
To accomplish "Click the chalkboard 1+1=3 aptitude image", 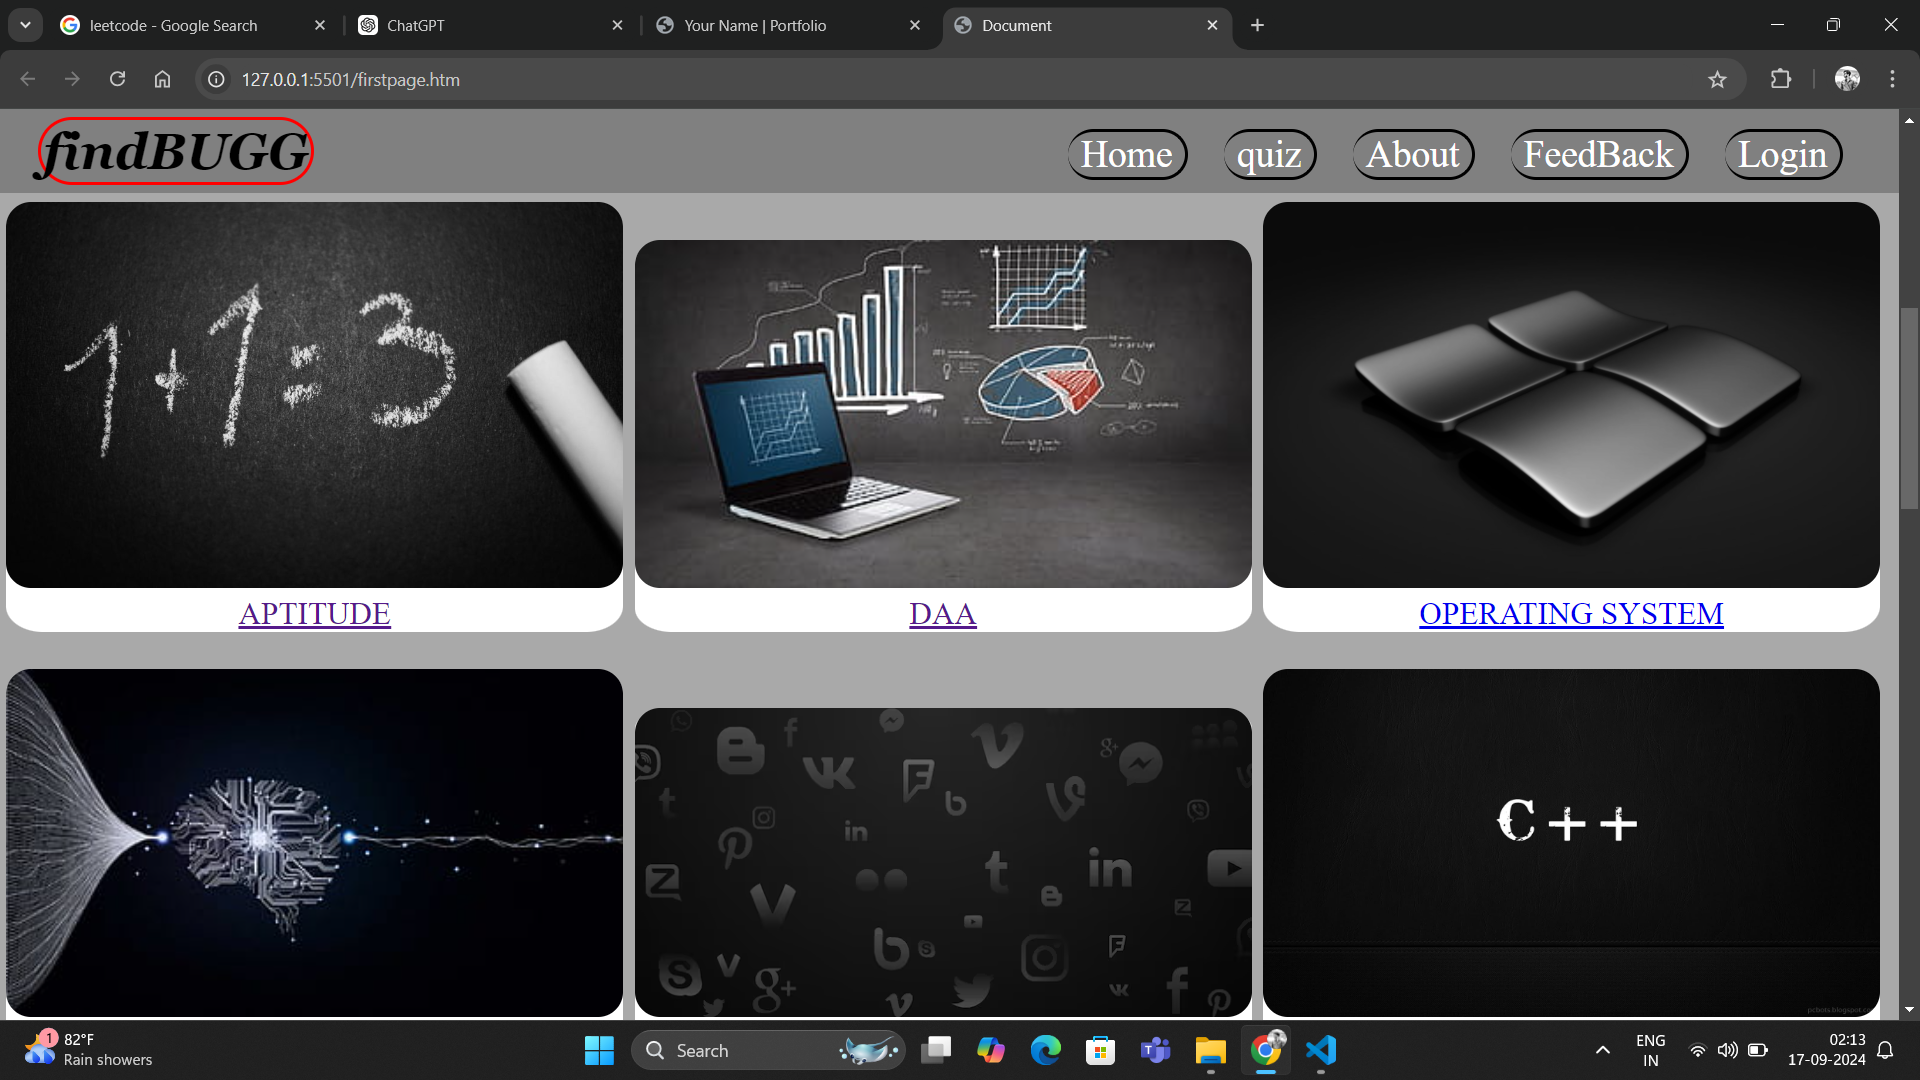I will click(314, 395).
